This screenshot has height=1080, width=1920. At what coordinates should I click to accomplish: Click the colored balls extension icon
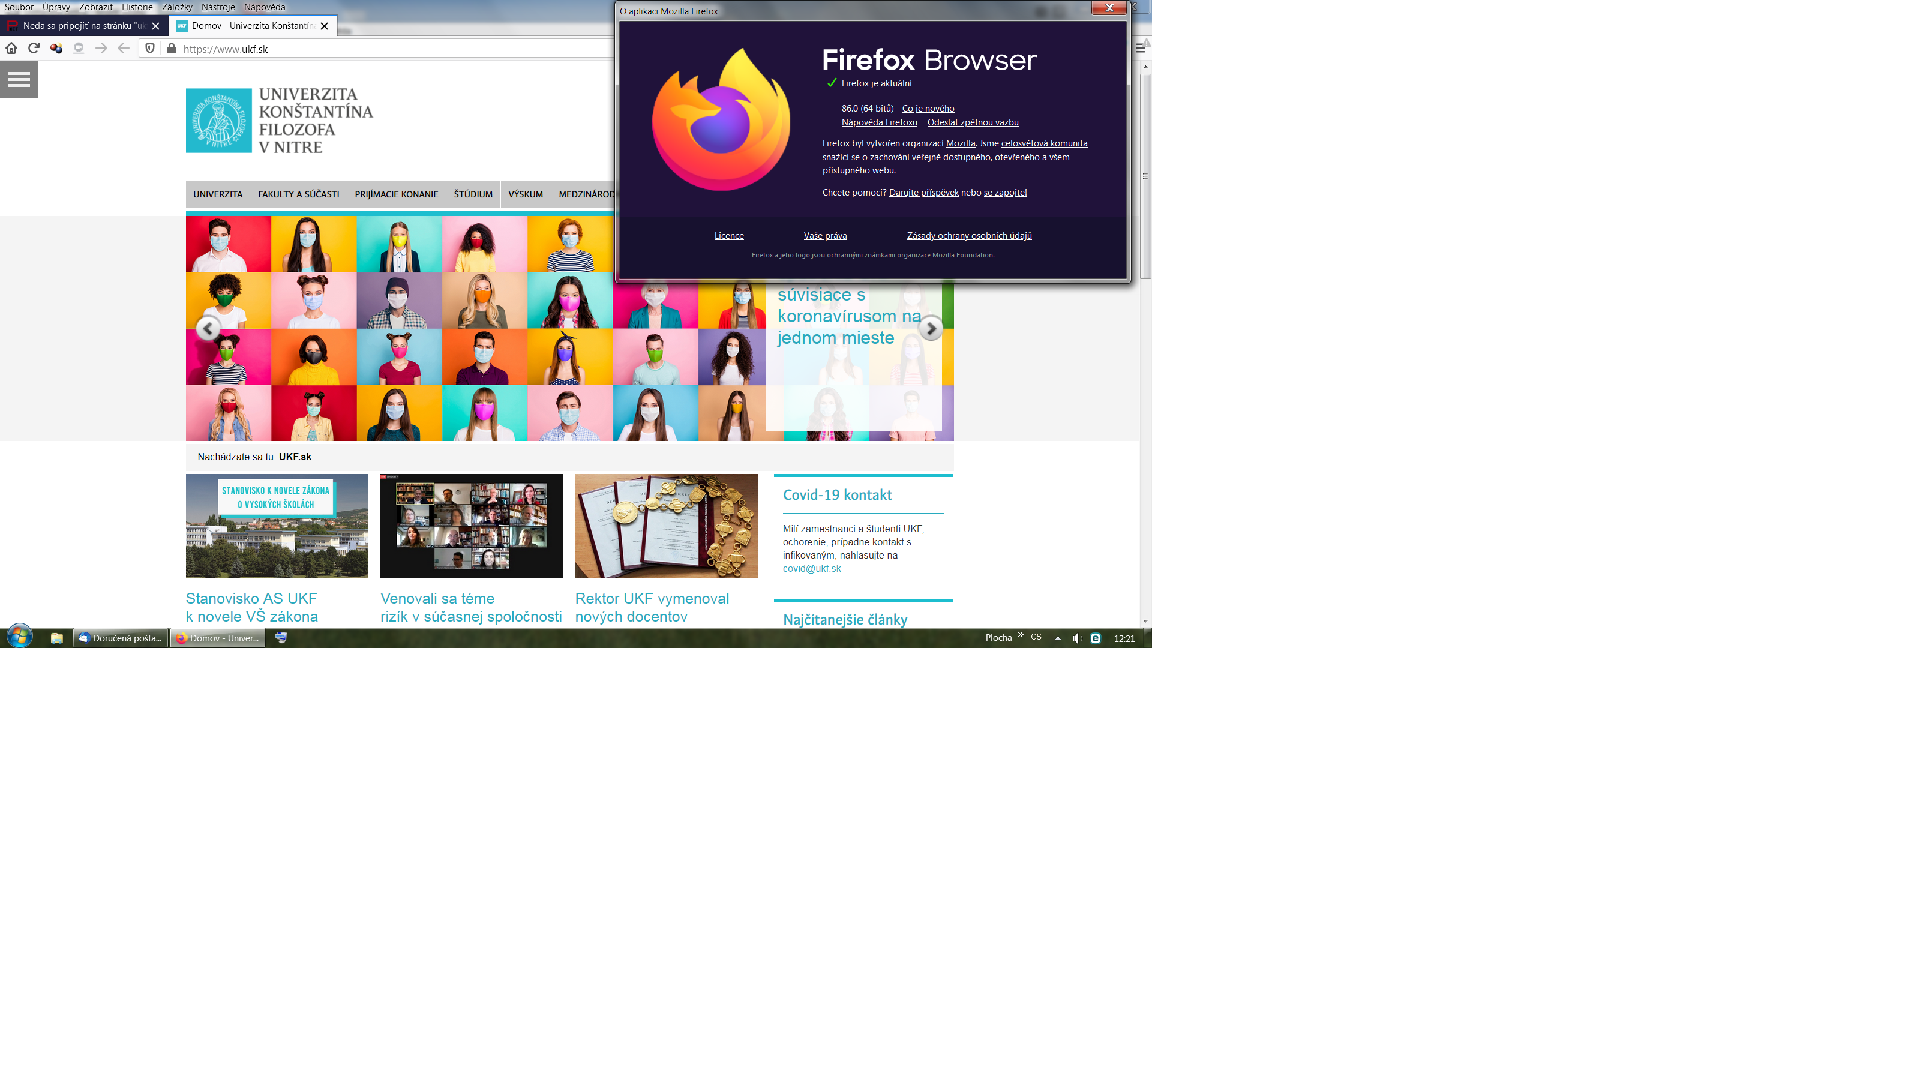click(x=56, y=48)
